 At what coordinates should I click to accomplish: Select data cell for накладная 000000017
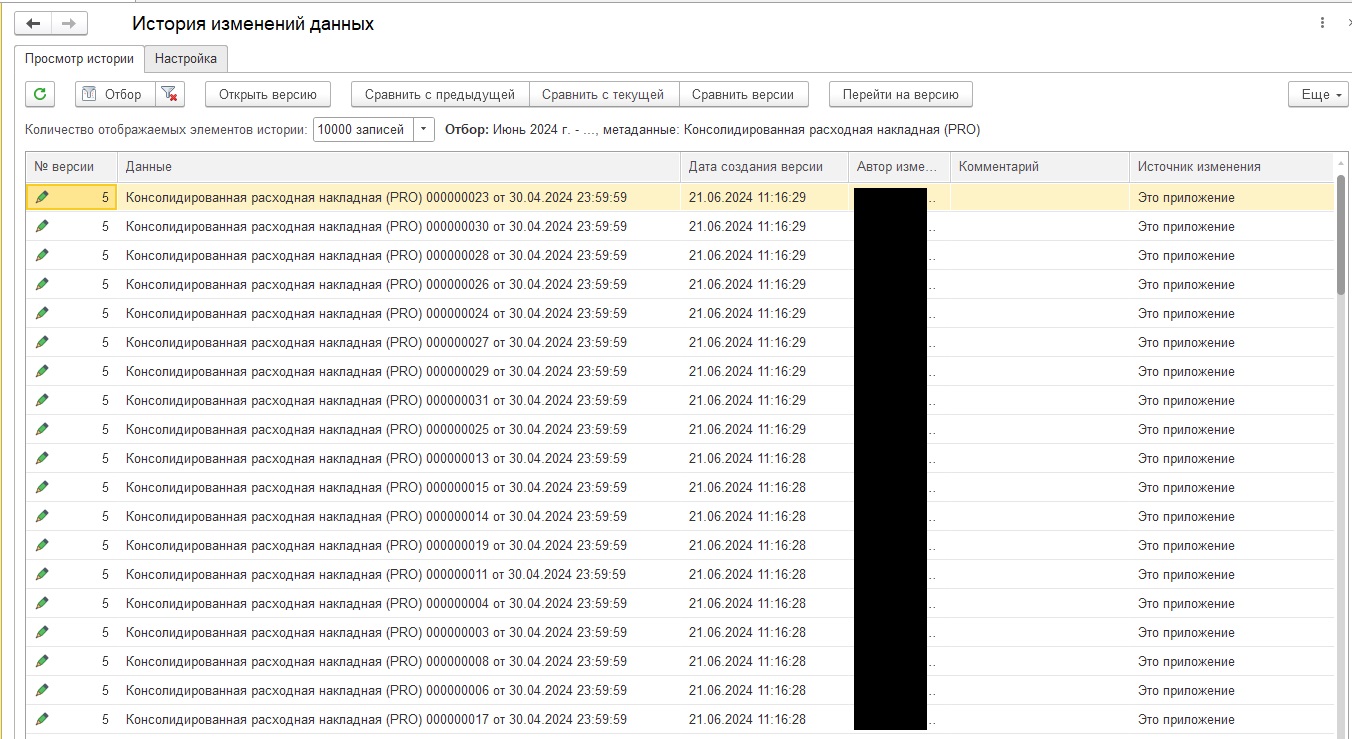(x=399, y=719)
